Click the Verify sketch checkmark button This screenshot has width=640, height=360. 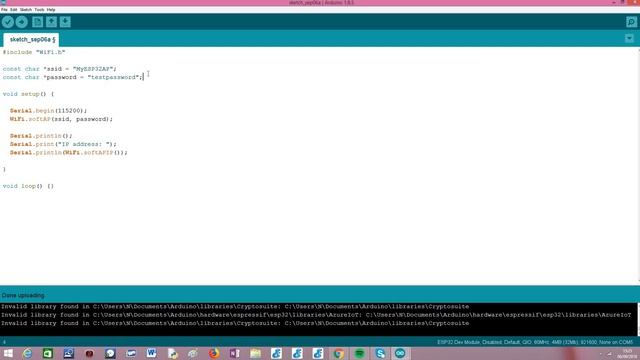click(x=8, y=22)
